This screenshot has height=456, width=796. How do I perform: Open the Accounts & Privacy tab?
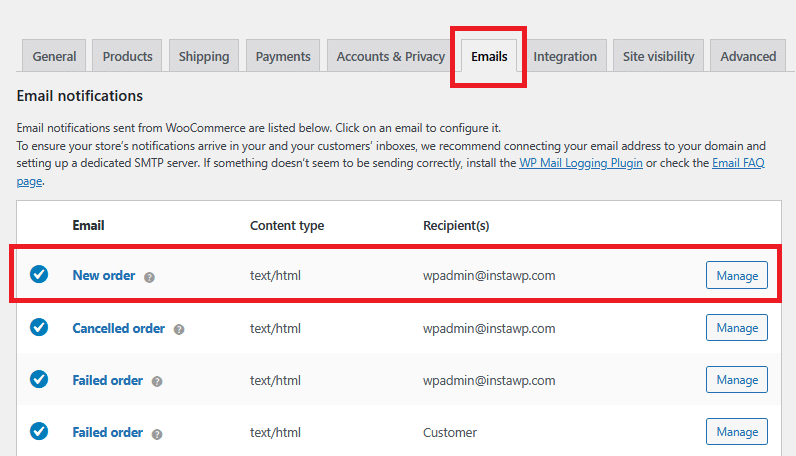(x=390, y=56)
